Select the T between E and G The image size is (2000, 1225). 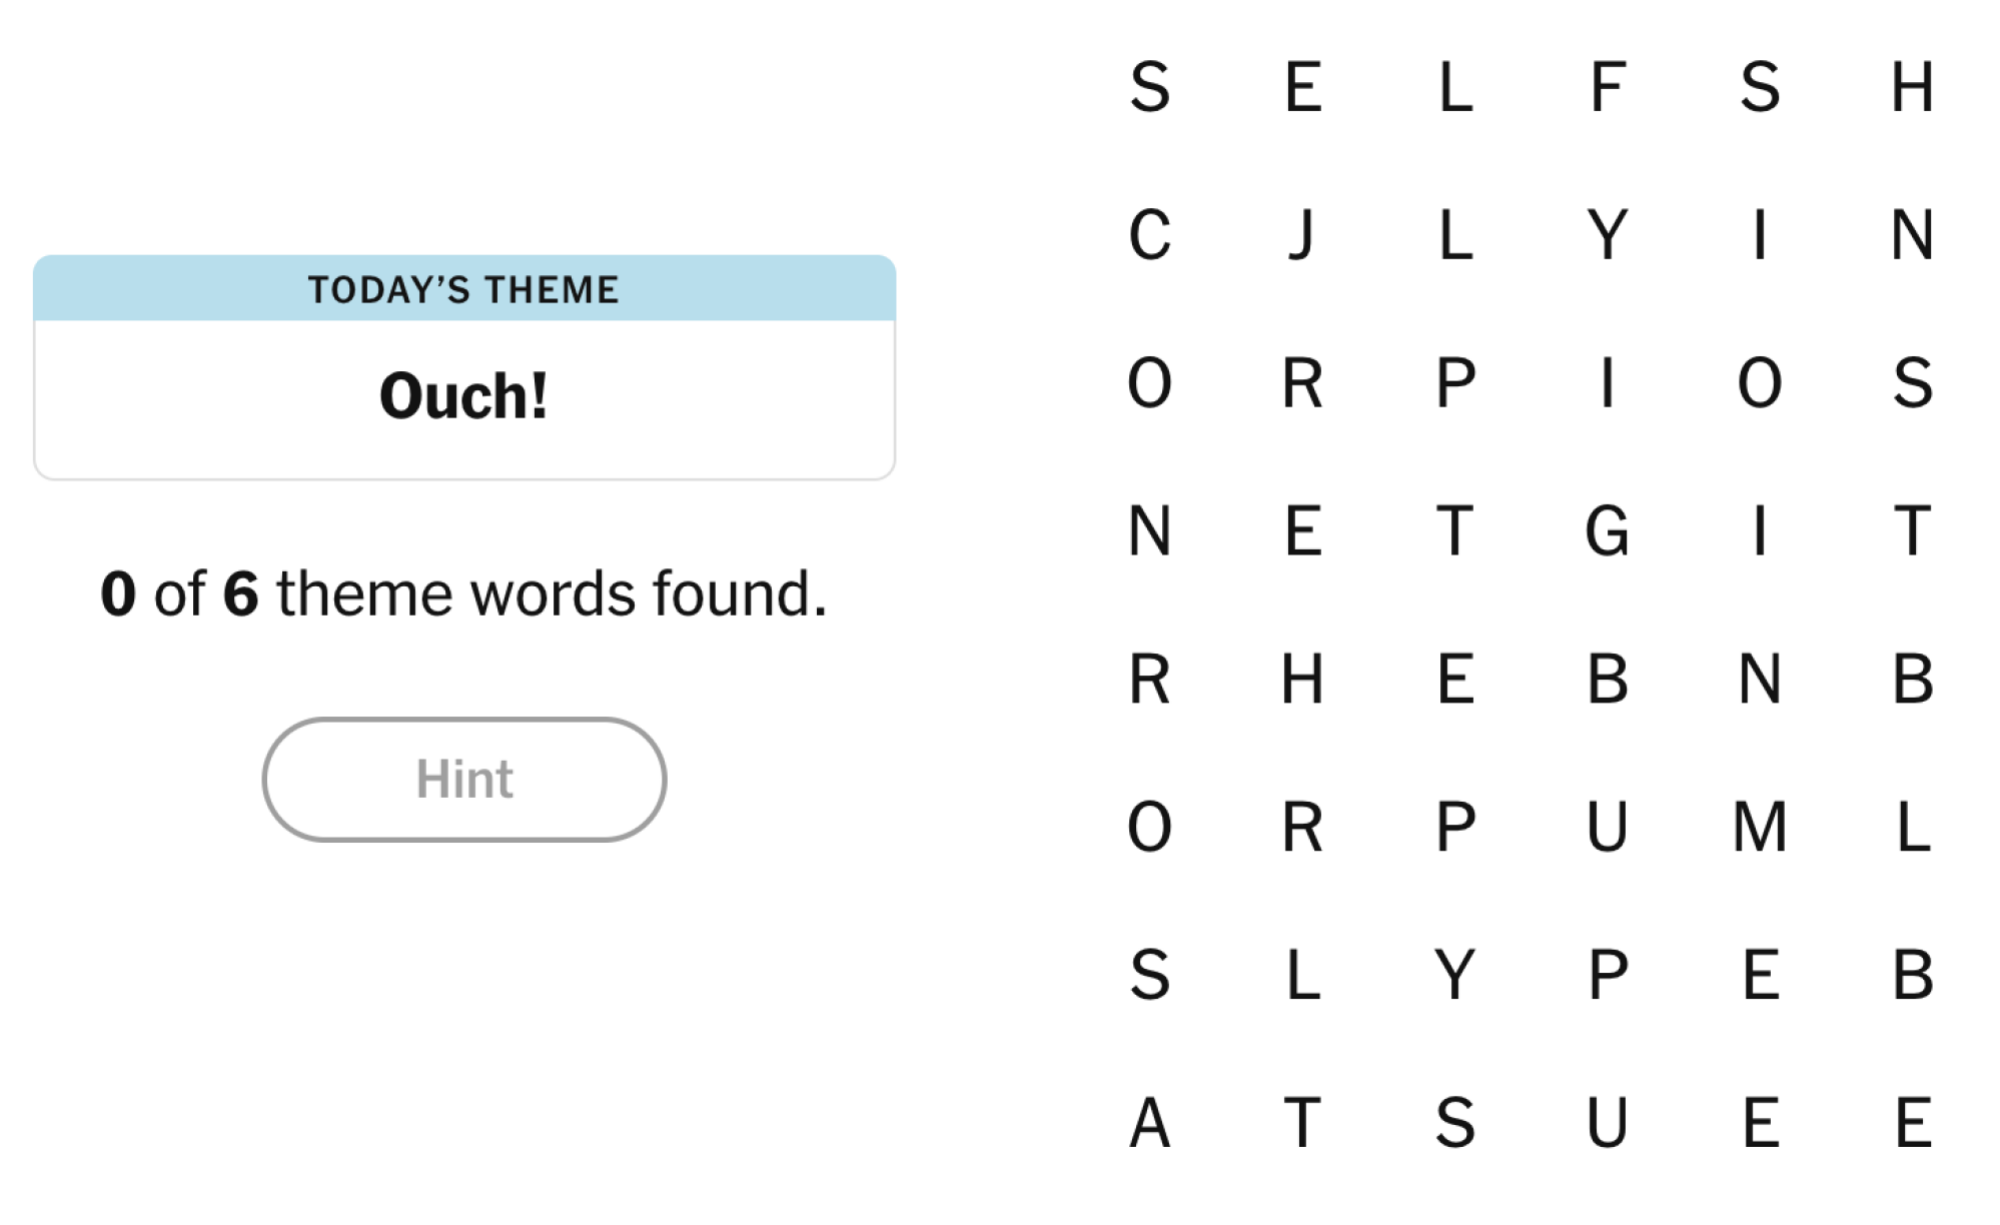click(1455, 531)
